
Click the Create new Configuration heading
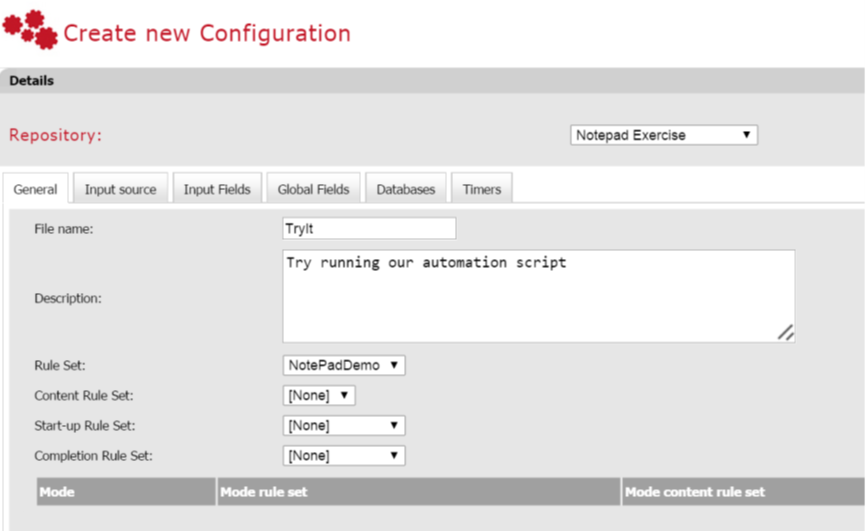coord(207,33)
